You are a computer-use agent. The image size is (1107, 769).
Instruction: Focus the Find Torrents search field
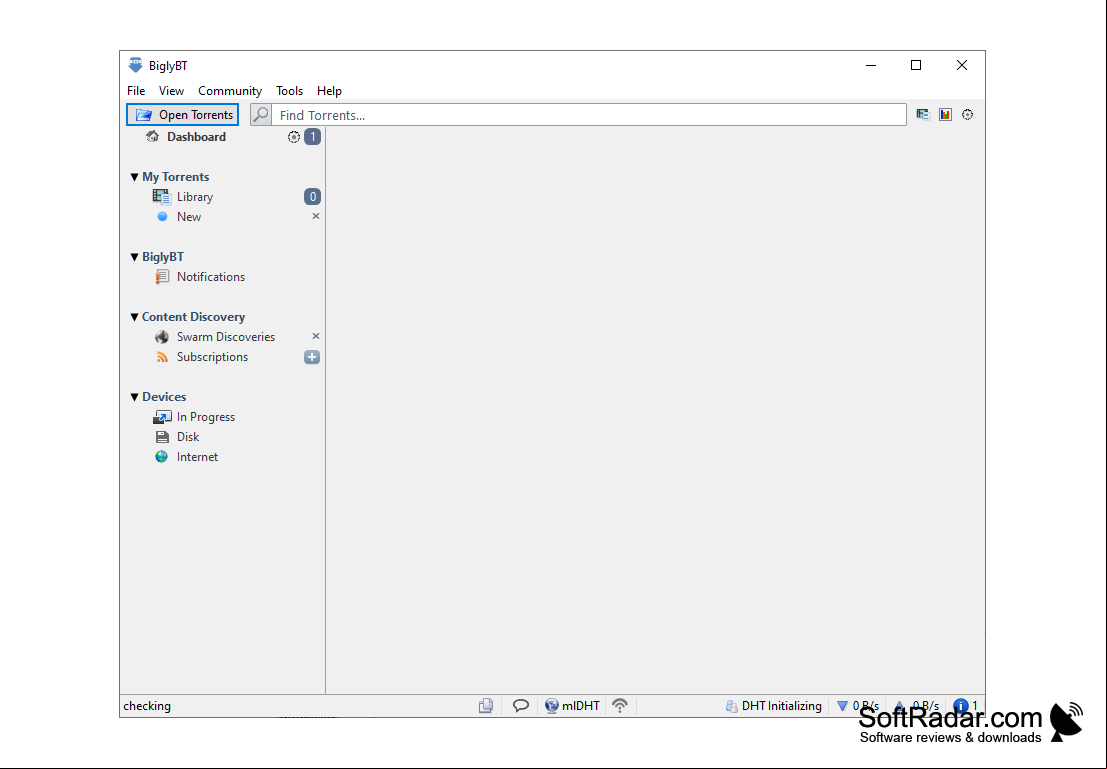coord(589,115)
